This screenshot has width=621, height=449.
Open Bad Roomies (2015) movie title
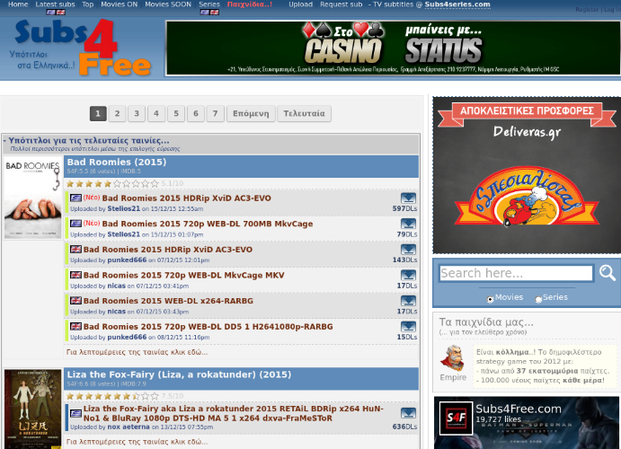(x=116, y=162)
